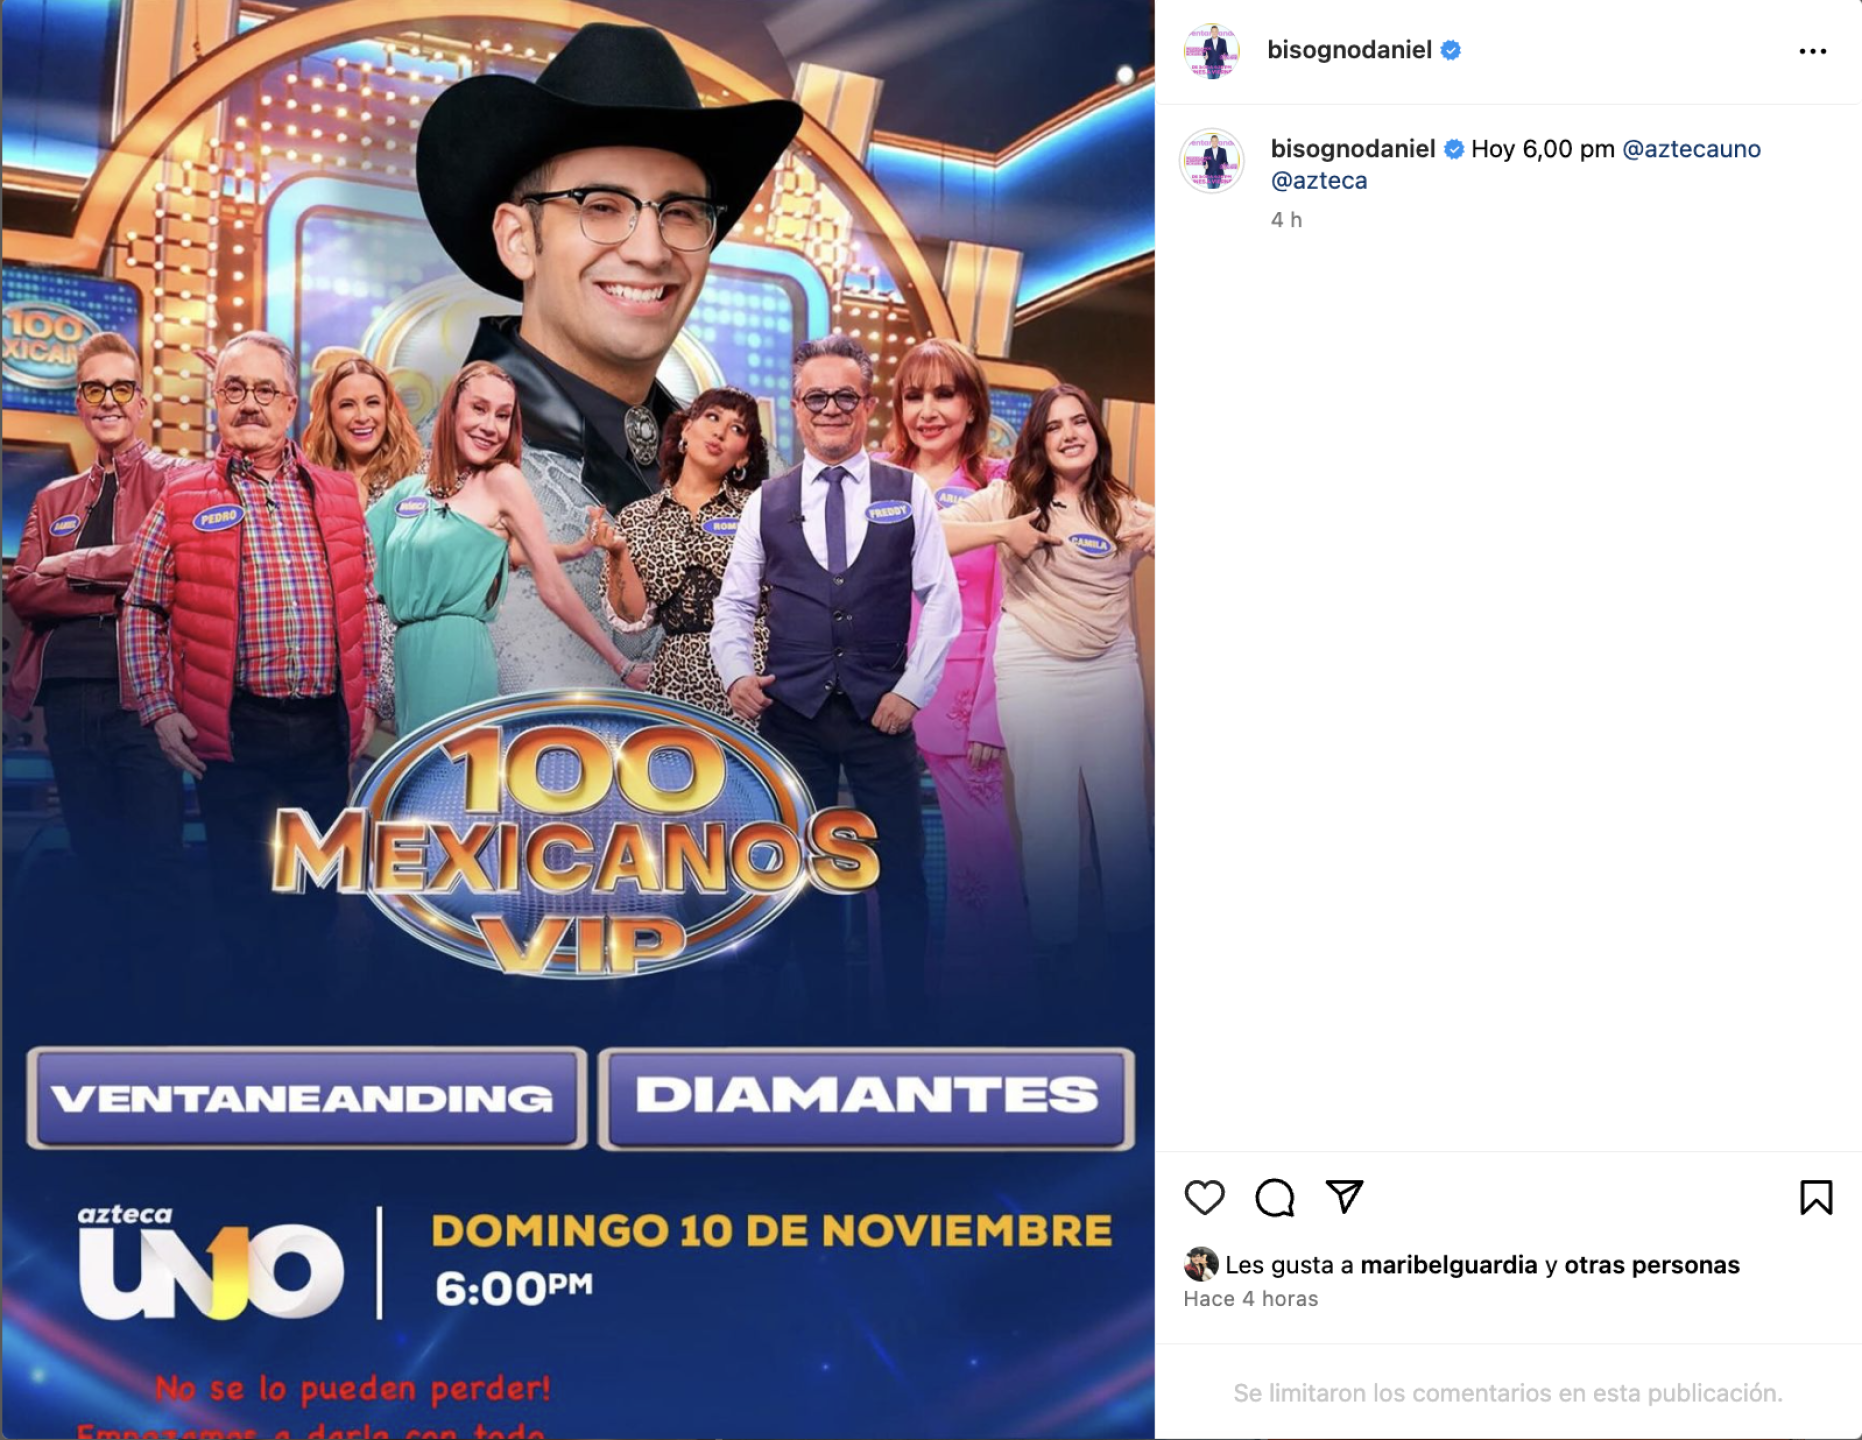Open maribelguardia profile from likes
The height and width of the screenshot is (1440, 1862).
pyautogui.click(x=1448, y=1265)
